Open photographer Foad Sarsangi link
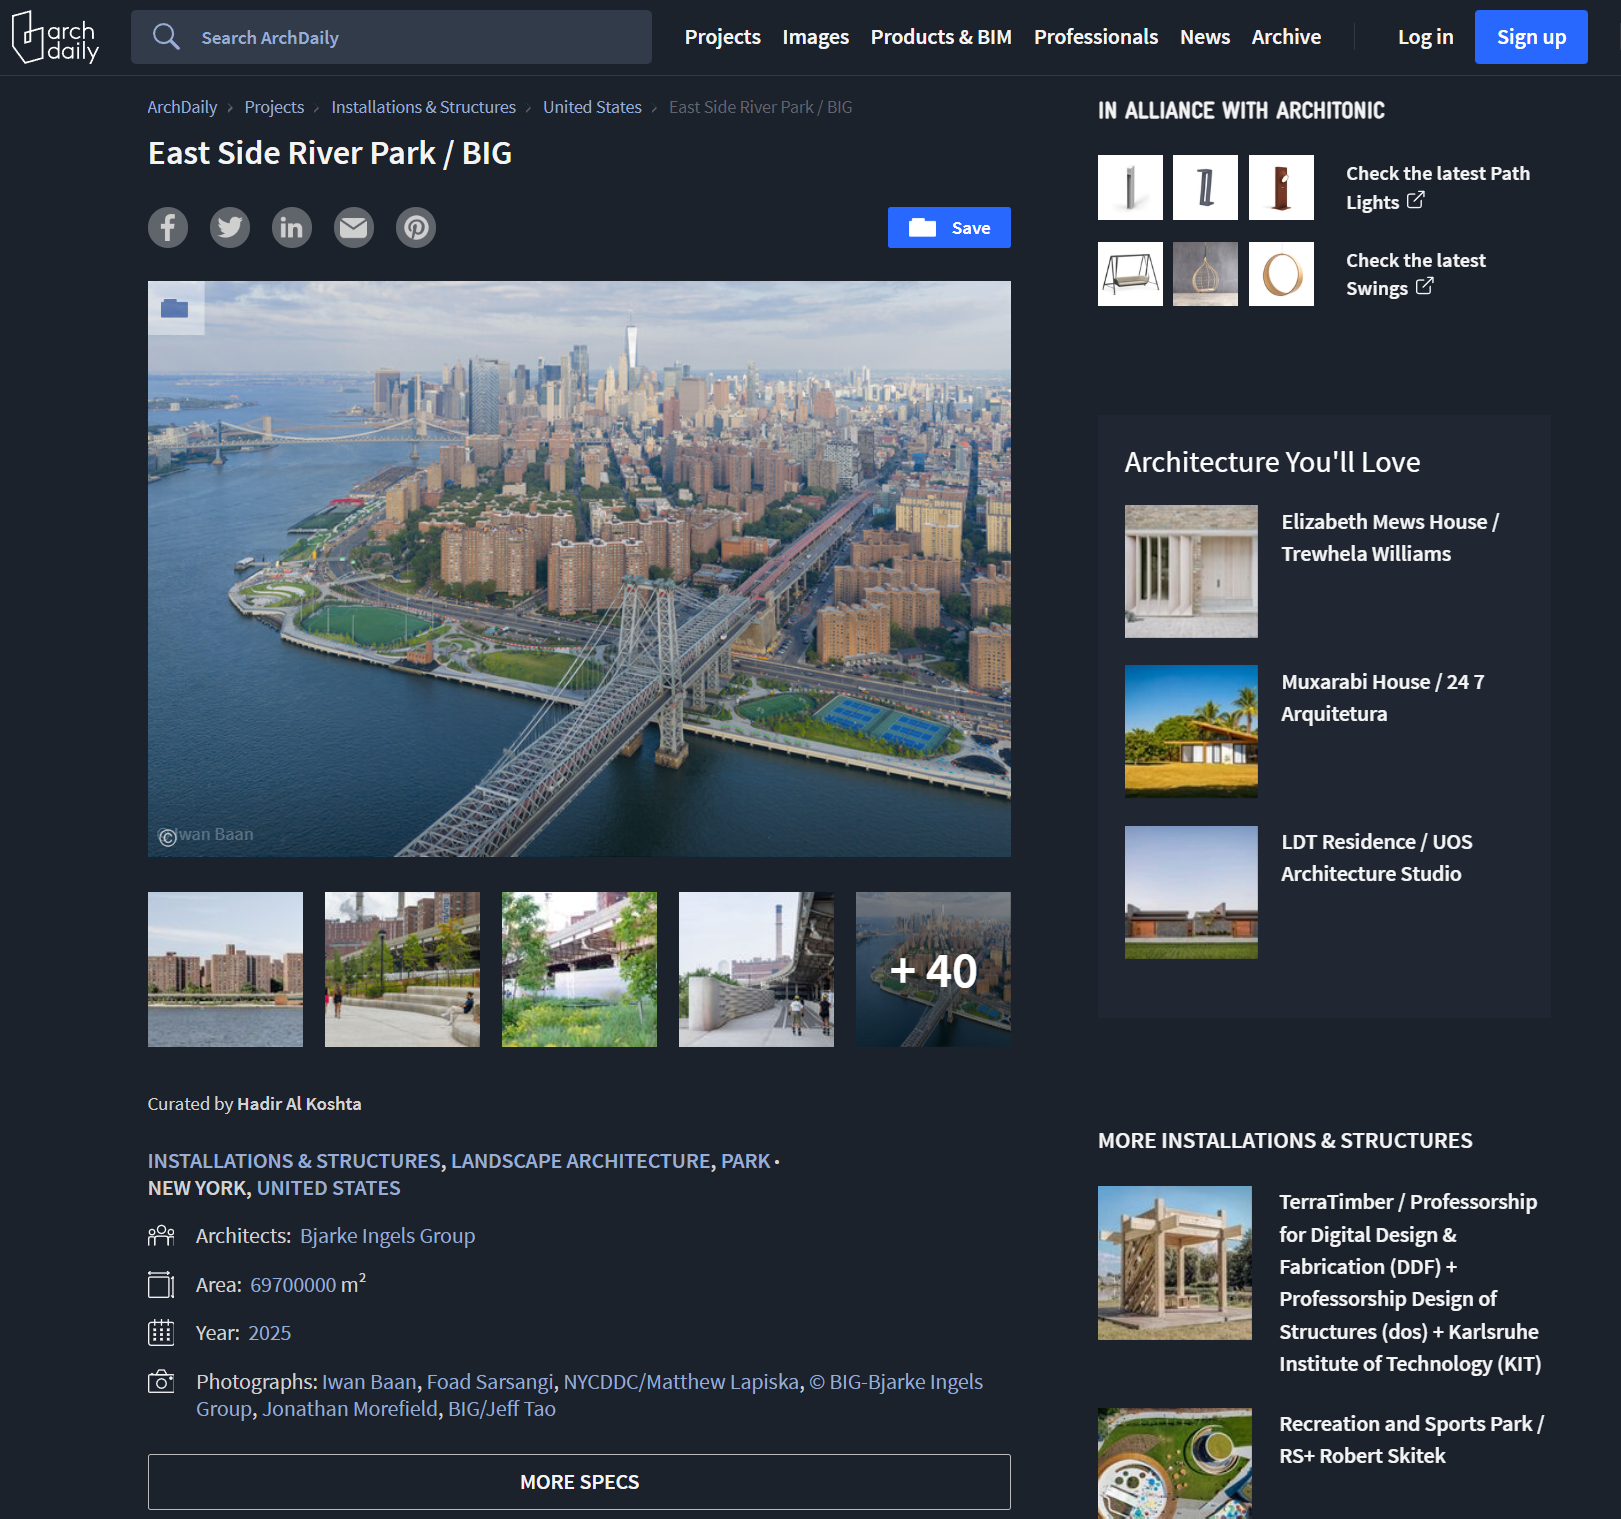 tap(490, 1382)
